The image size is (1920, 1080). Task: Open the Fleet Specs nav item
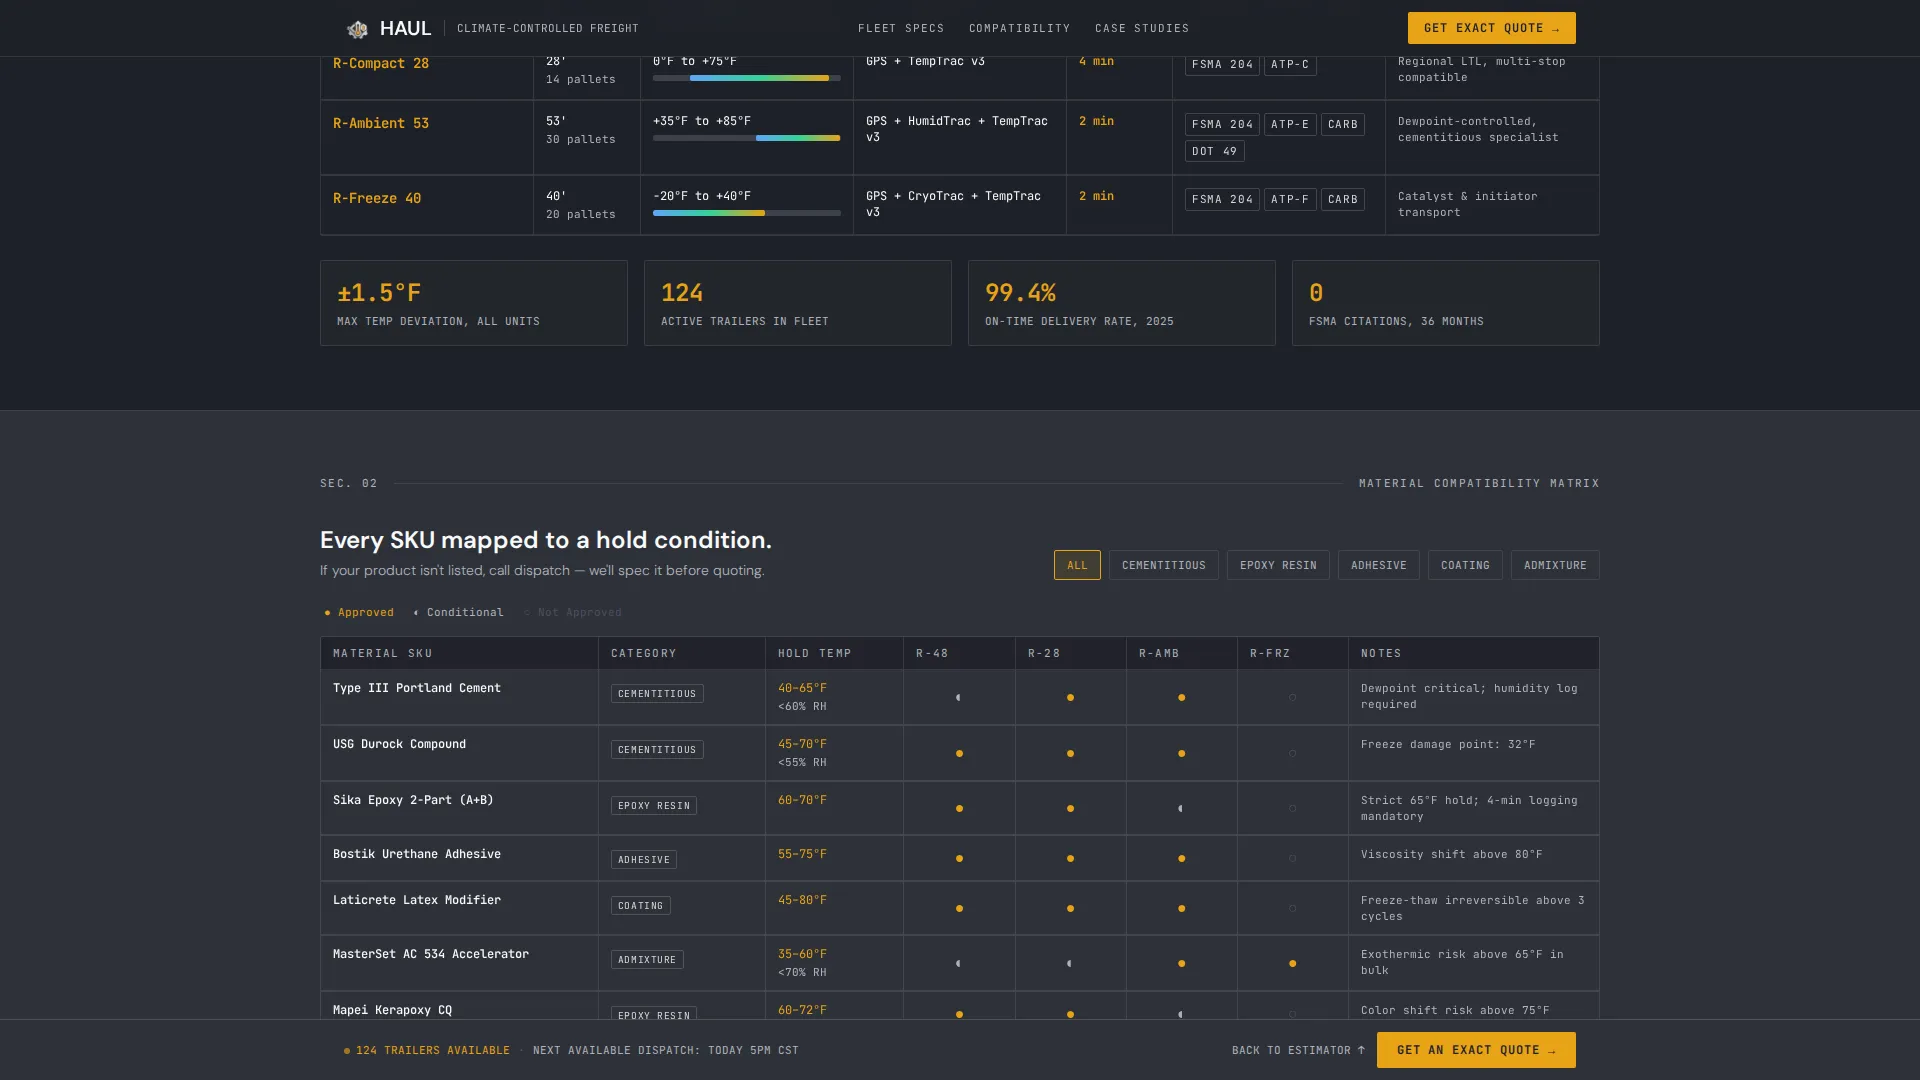pyautogui.click(x=901, y=28)
